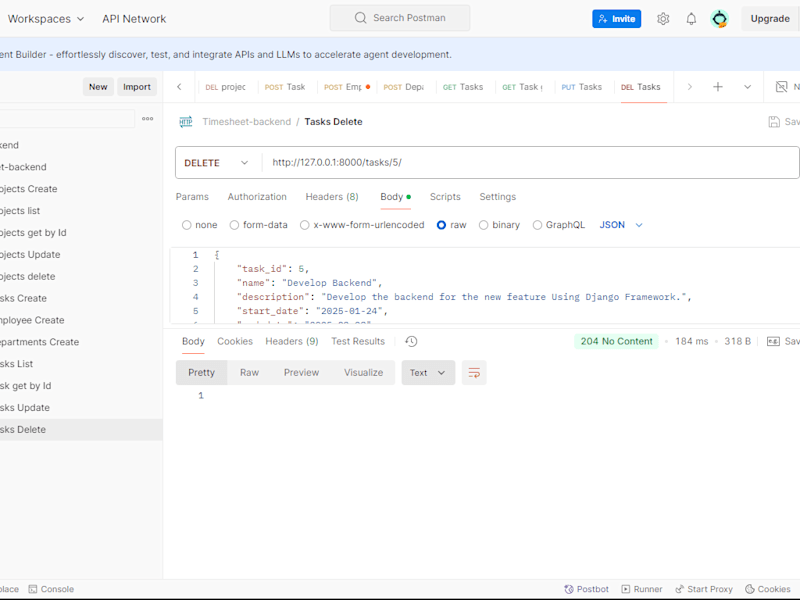Screen dimensions: 800x600
Task: Switch to PUT Tasks tab
Action: pyautogui.click(x=582, y=87)
